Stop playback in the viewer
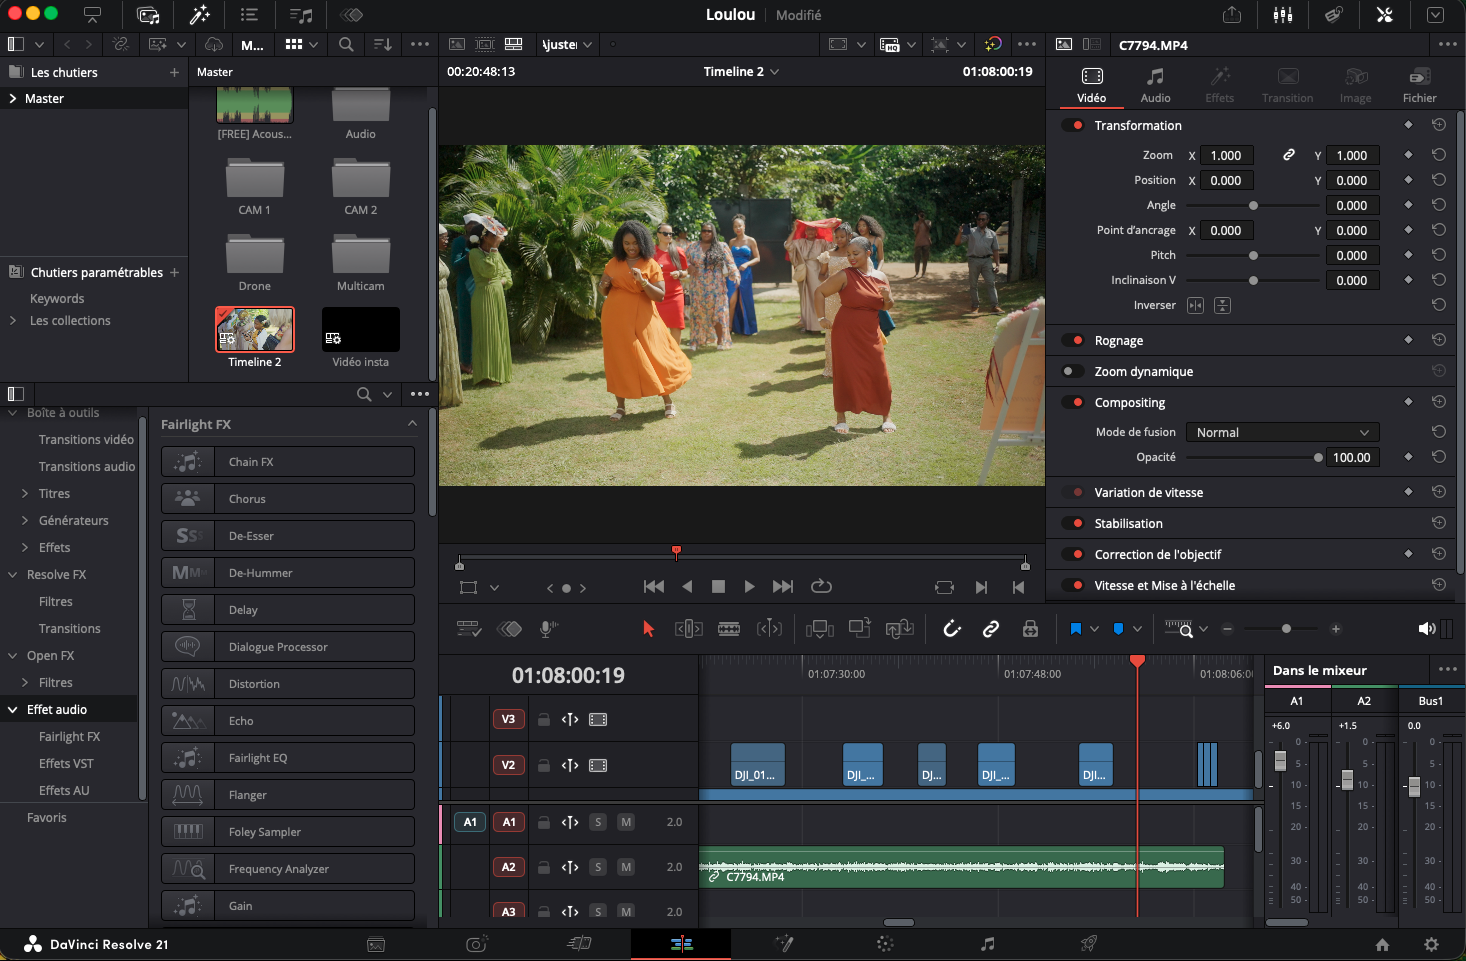The width and height of the screenshot is (1466, 961). [x=718, y=587]
